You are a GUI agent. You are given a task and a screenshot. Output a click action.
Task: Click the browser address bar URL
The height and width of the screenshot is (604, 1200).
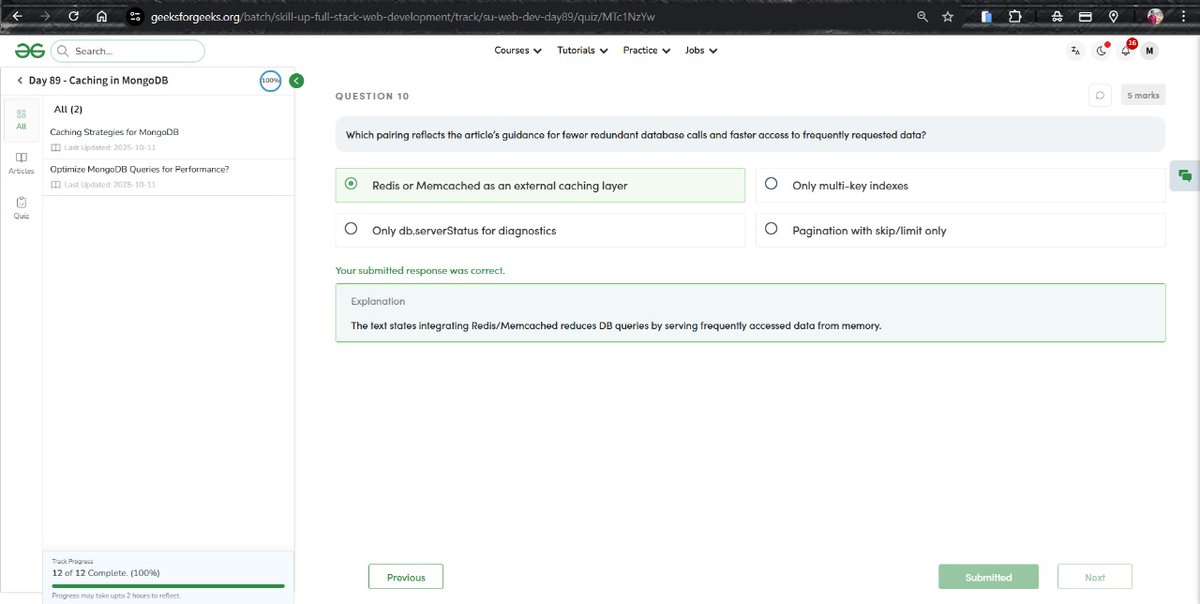(402, 17)
